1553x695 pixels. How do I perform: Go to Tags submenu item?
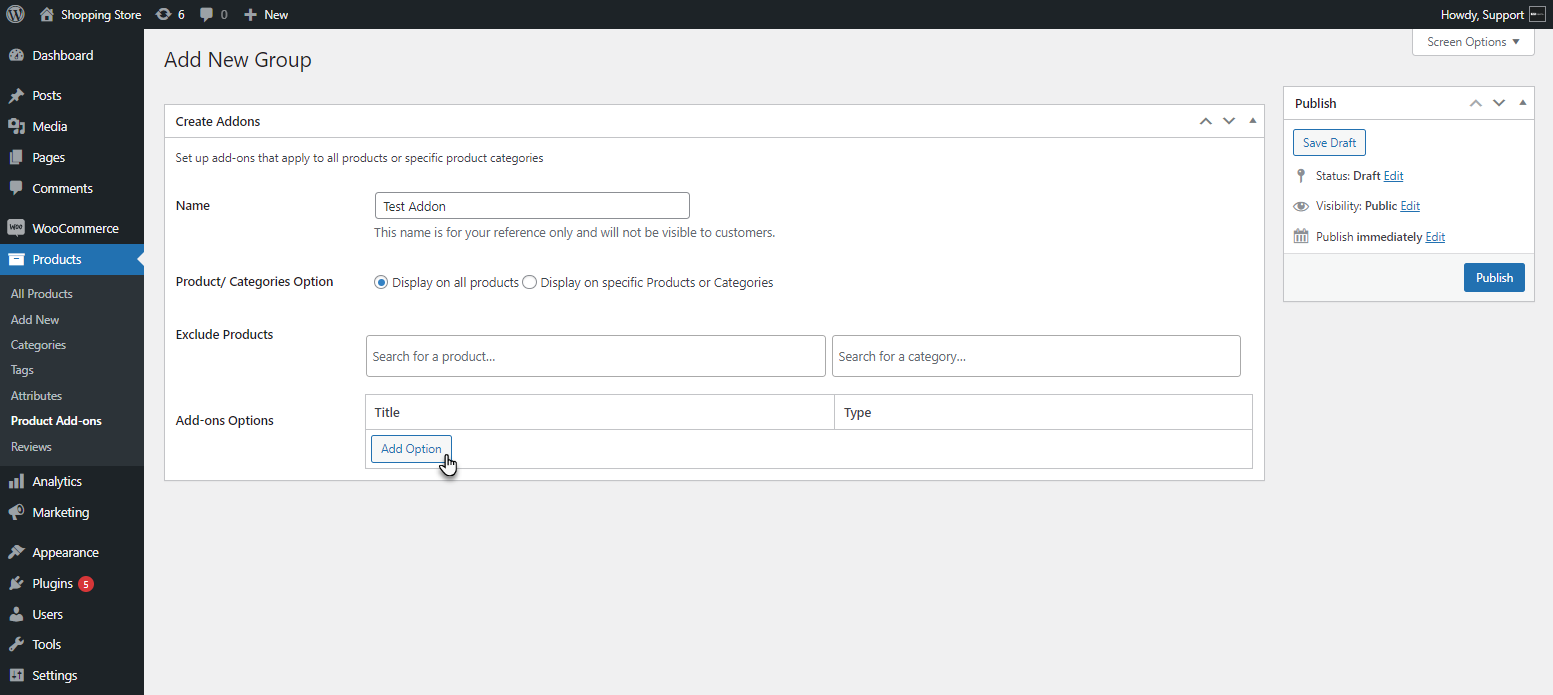tap(22, 370)
